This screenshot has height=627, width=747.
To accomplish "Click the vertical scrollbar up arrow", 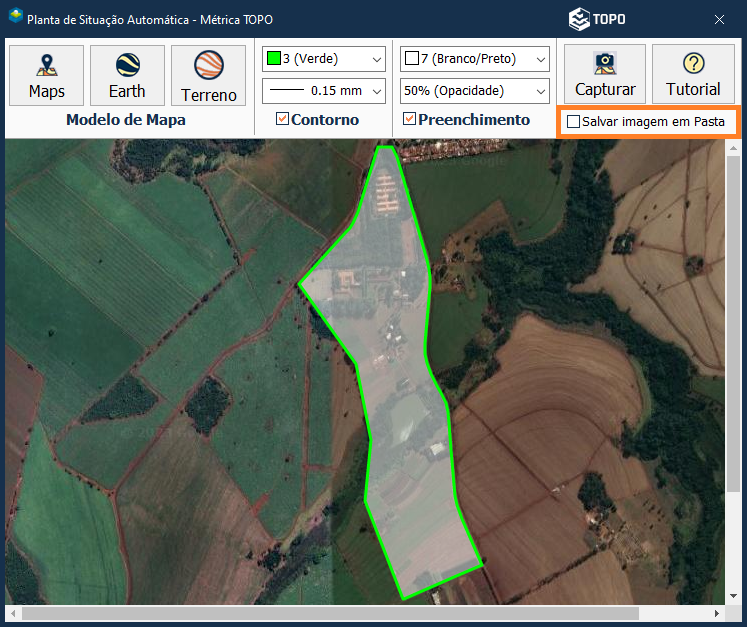I will tap(733, 148).
